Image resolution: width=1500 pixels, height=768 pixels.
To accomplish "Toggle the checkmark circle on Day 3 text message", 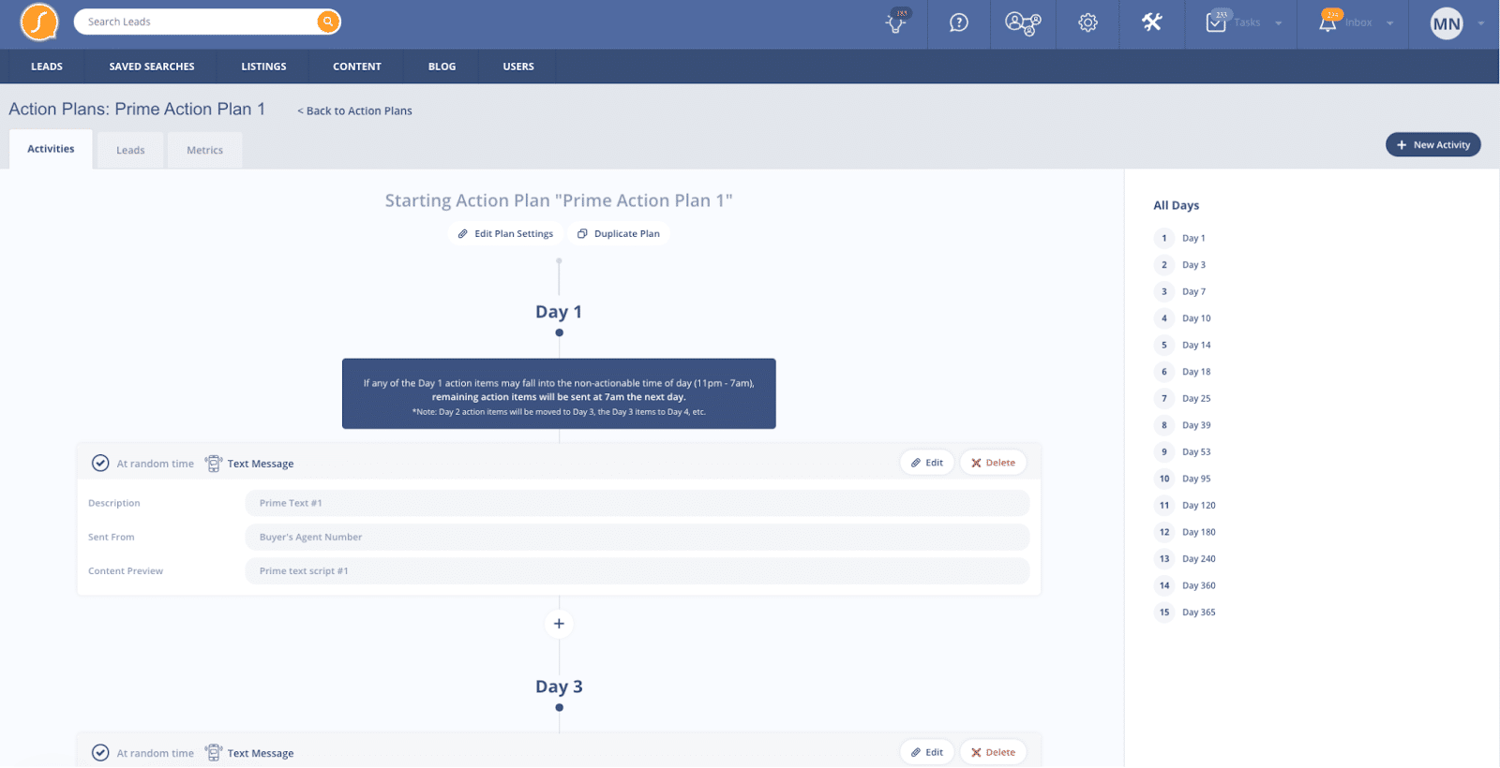I will pyautogui.click(x=100, y=752).
